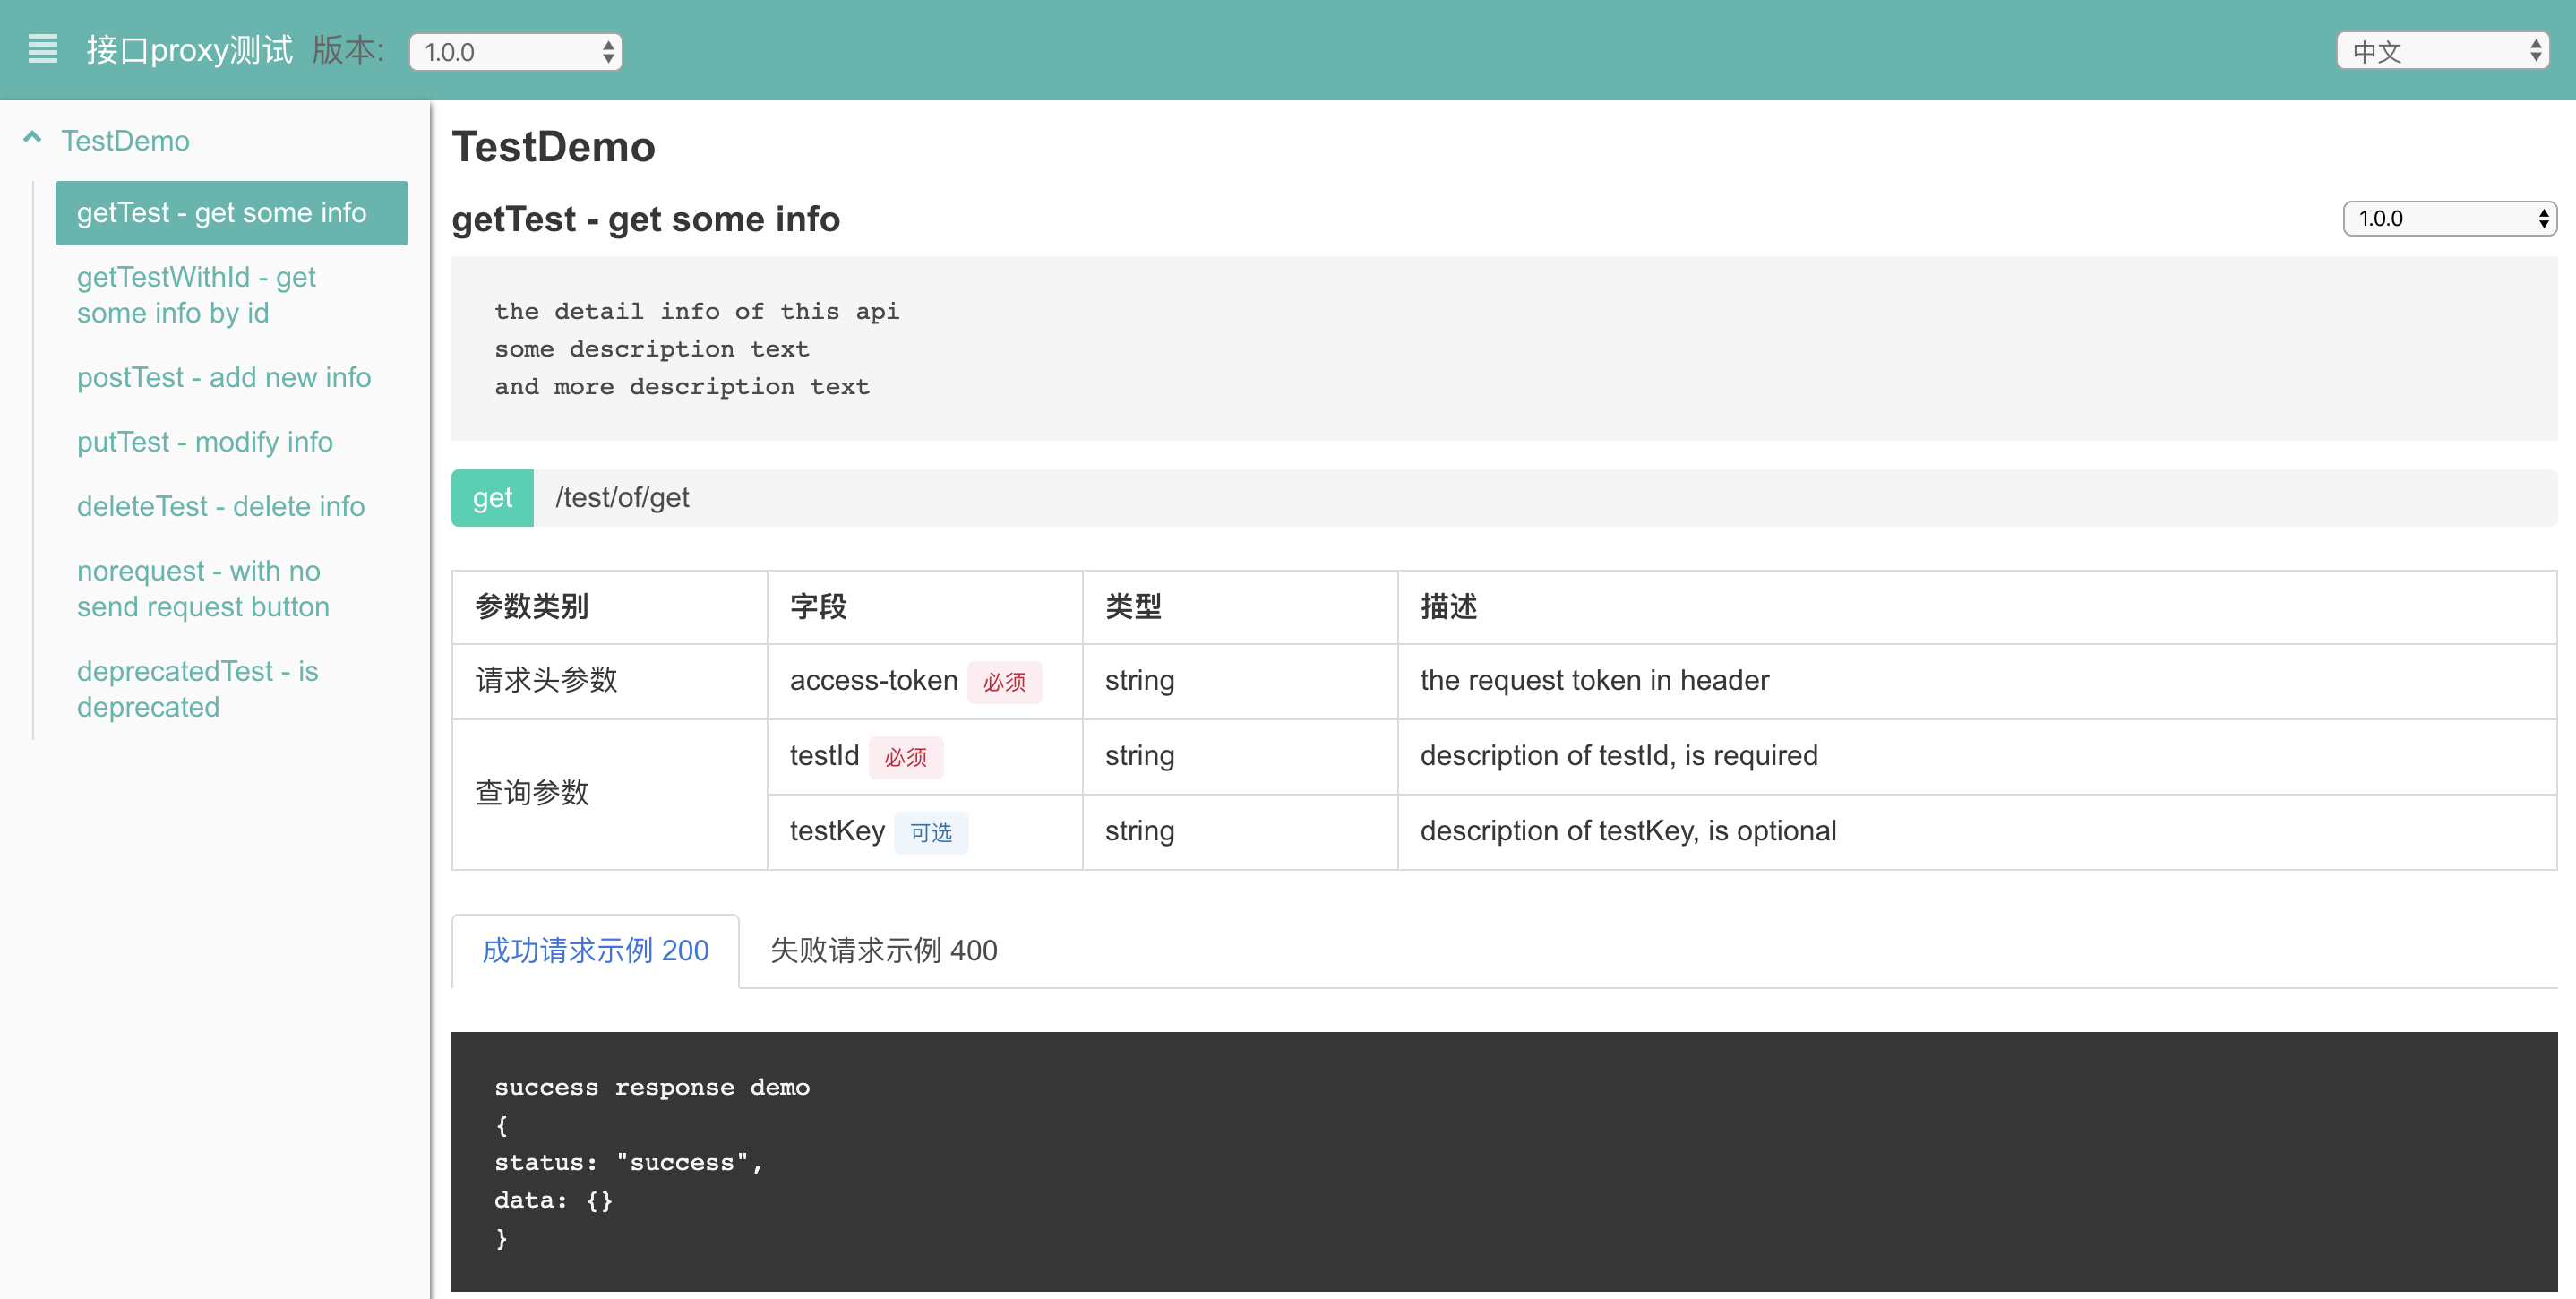Click 必须 badge beside access-token
This screenshot has width=2576, height=1299.
tap(1004, 682)
